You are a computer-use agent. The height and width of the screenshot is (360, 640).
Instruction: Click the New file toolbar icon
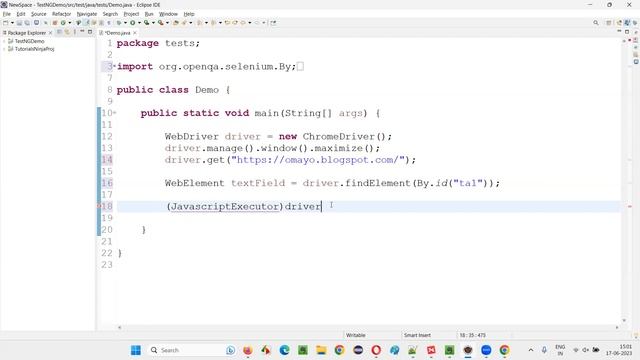[x=6, y=23]
